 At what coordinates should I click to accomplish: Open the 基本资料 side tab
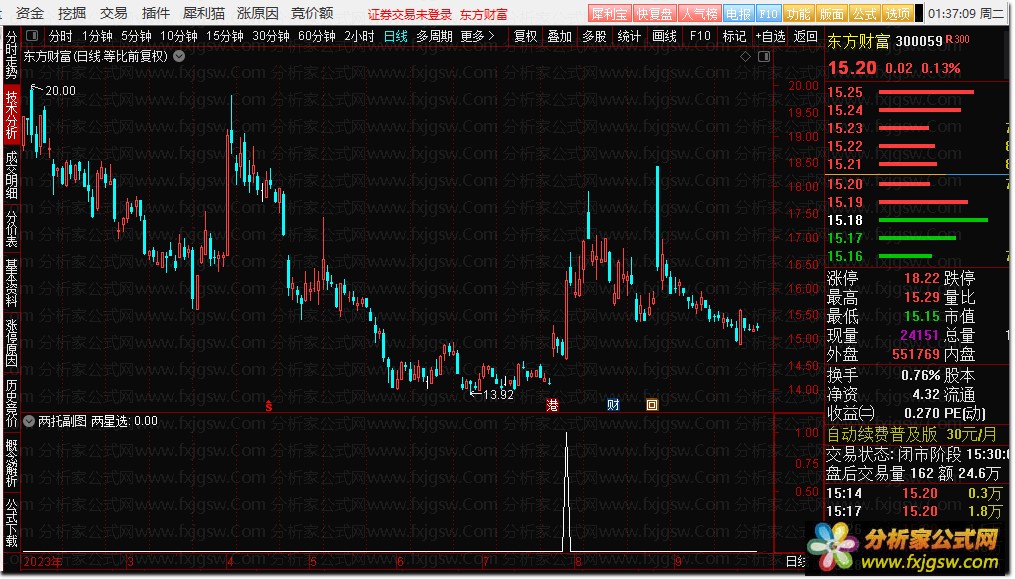tap(12, 282)
